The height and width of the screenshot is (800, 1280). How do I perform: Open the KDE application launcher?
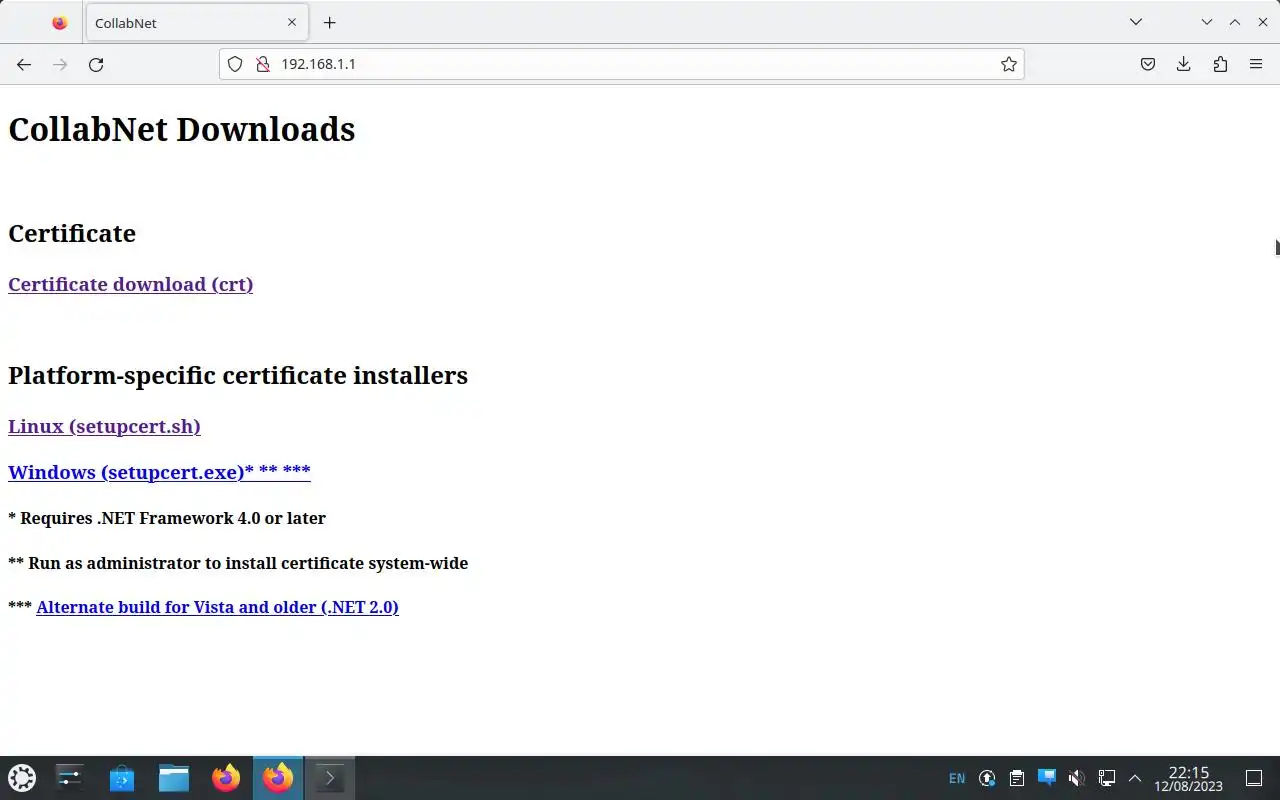pos(22,778)
